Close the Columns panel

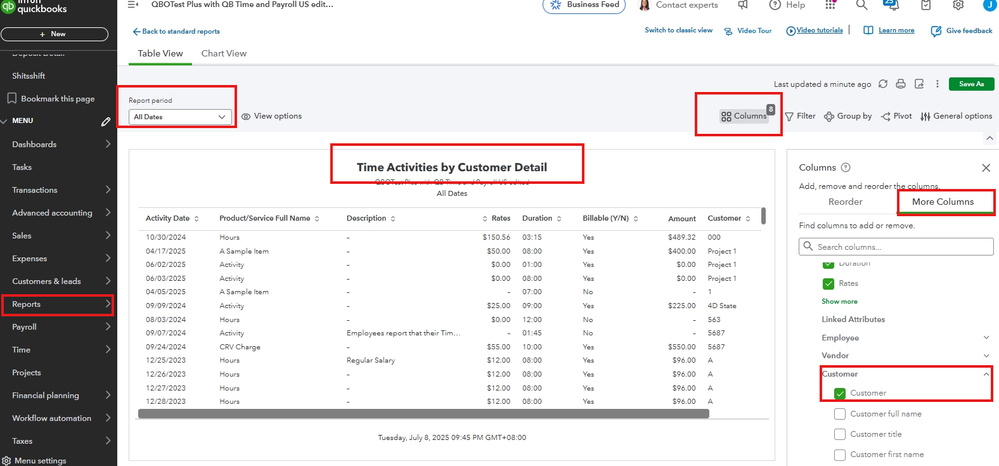(x=986, y=168)
